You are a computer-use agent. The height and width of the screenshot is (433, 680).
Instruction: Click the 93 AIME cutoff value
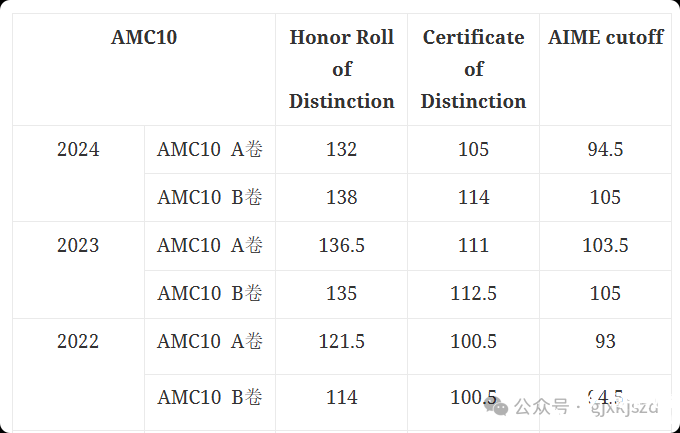point(605,341)
